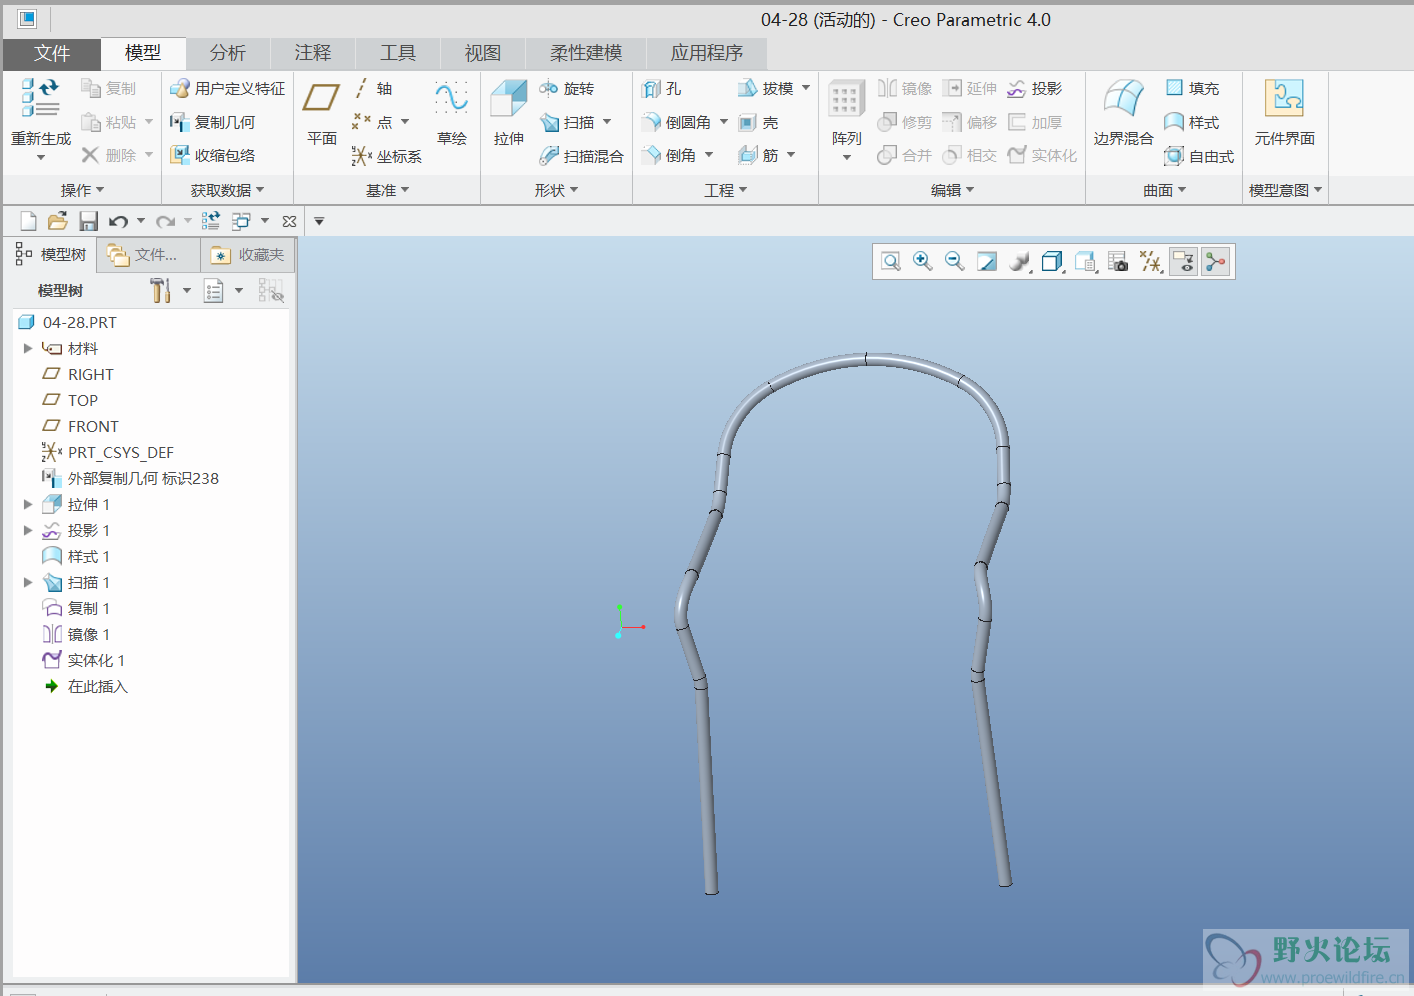Click the 扫描 (Sweep) button
This screenshot has width=1414, height=996.
(568, 123)
